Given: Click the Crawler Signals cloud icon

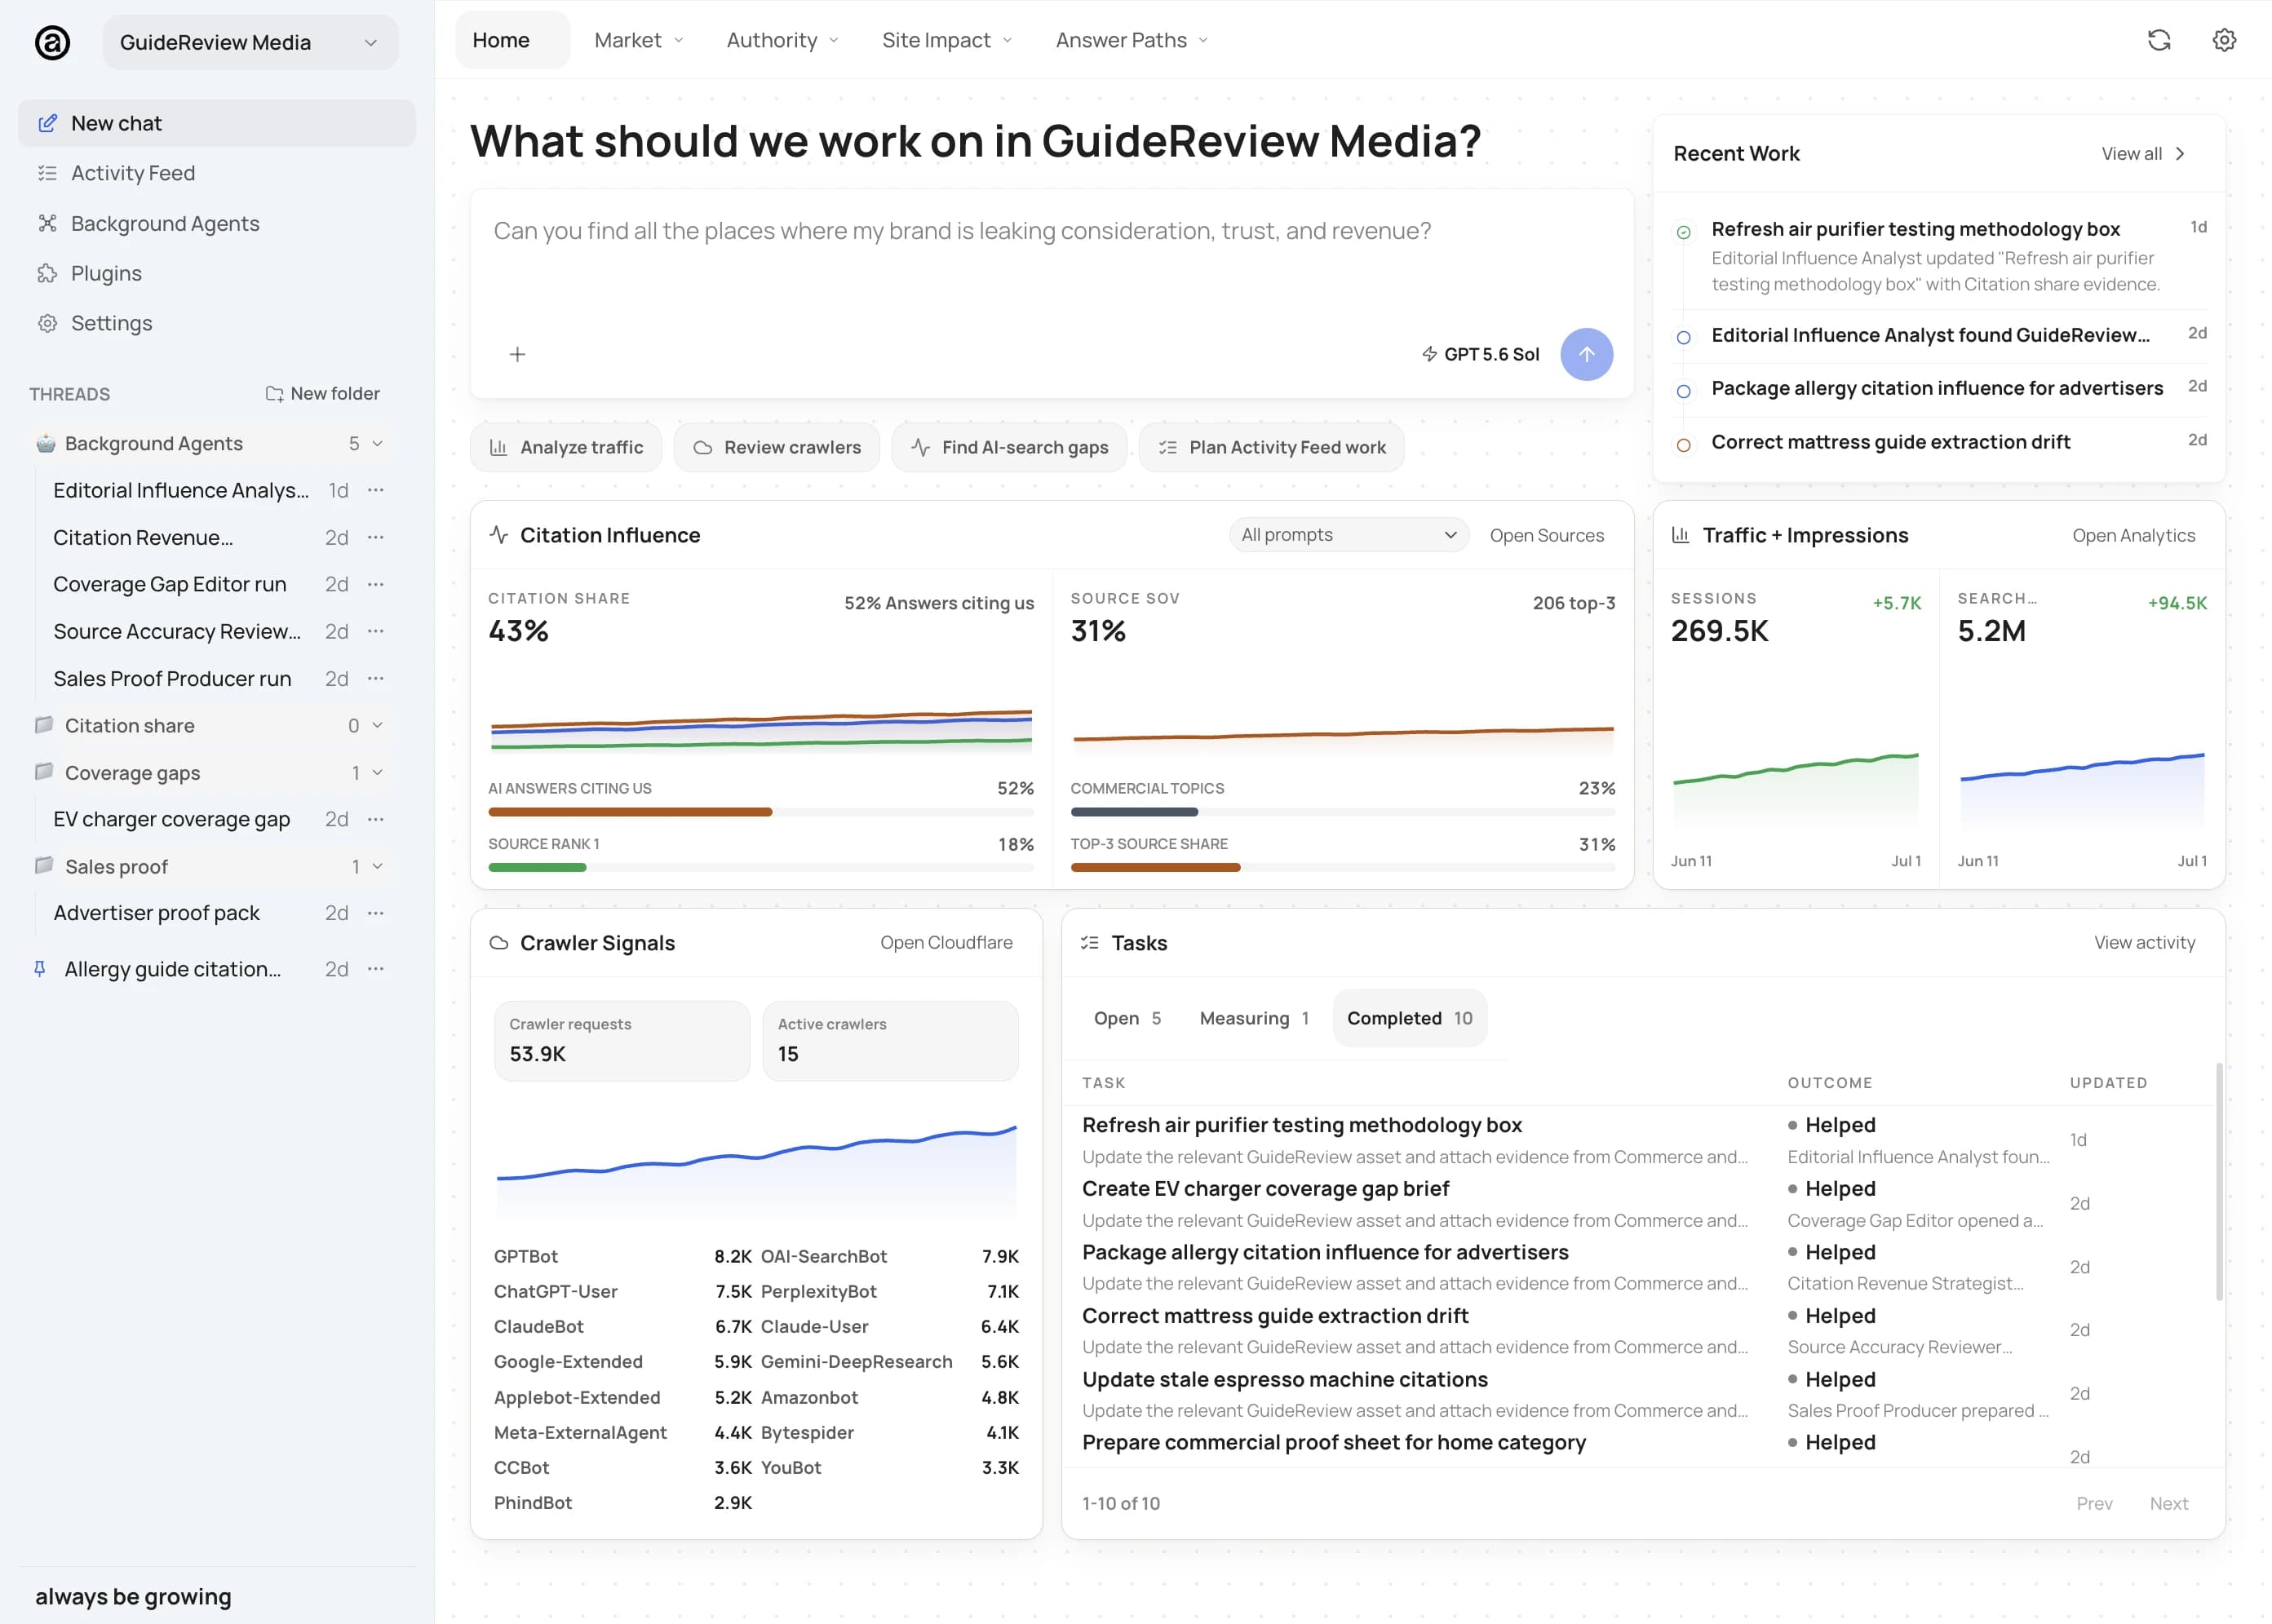Looking at the screenshot, I should (499, 943).
